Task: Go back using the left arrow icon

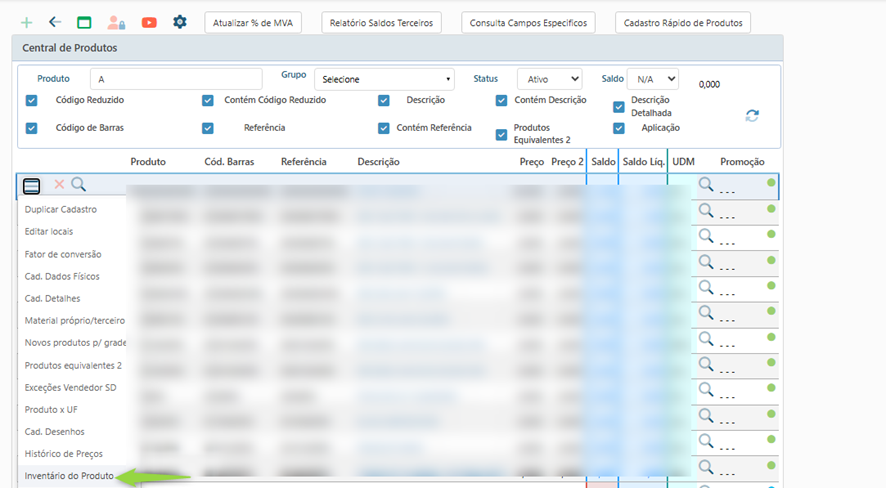Action: (x=55, y=22)
